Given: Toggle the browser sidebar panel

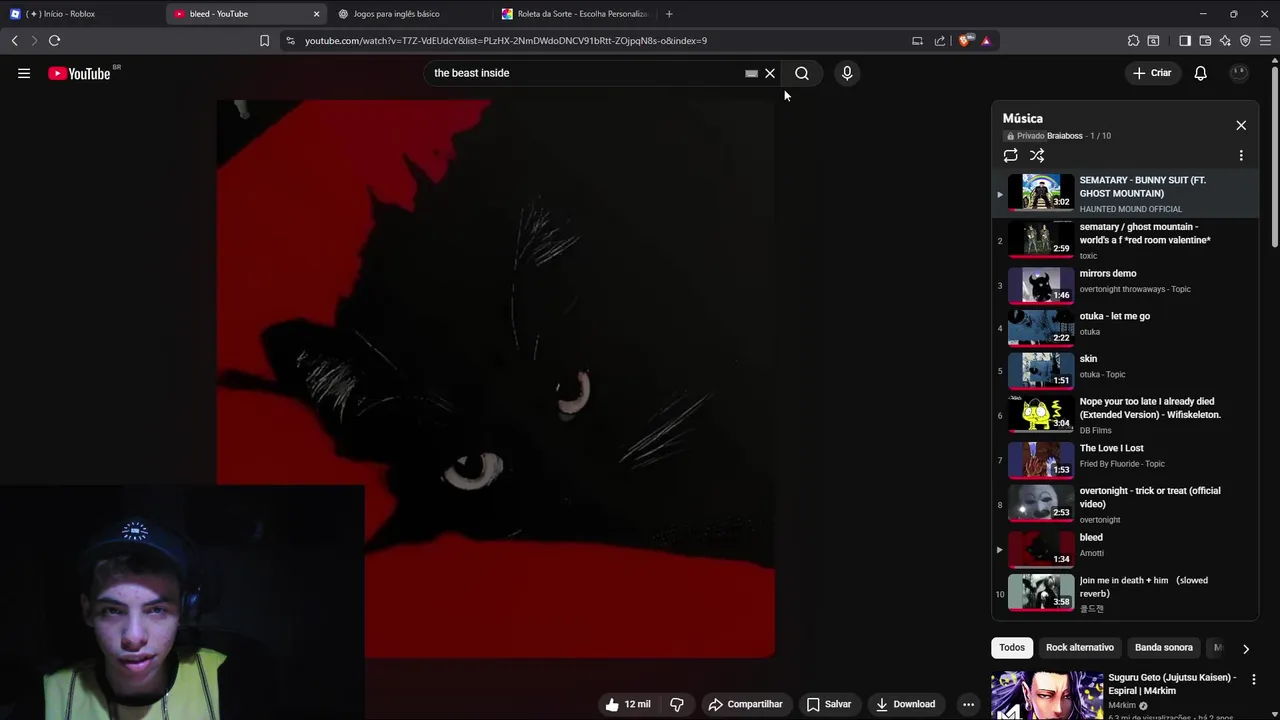Looking at the screenshot, I should [1185, 41].
